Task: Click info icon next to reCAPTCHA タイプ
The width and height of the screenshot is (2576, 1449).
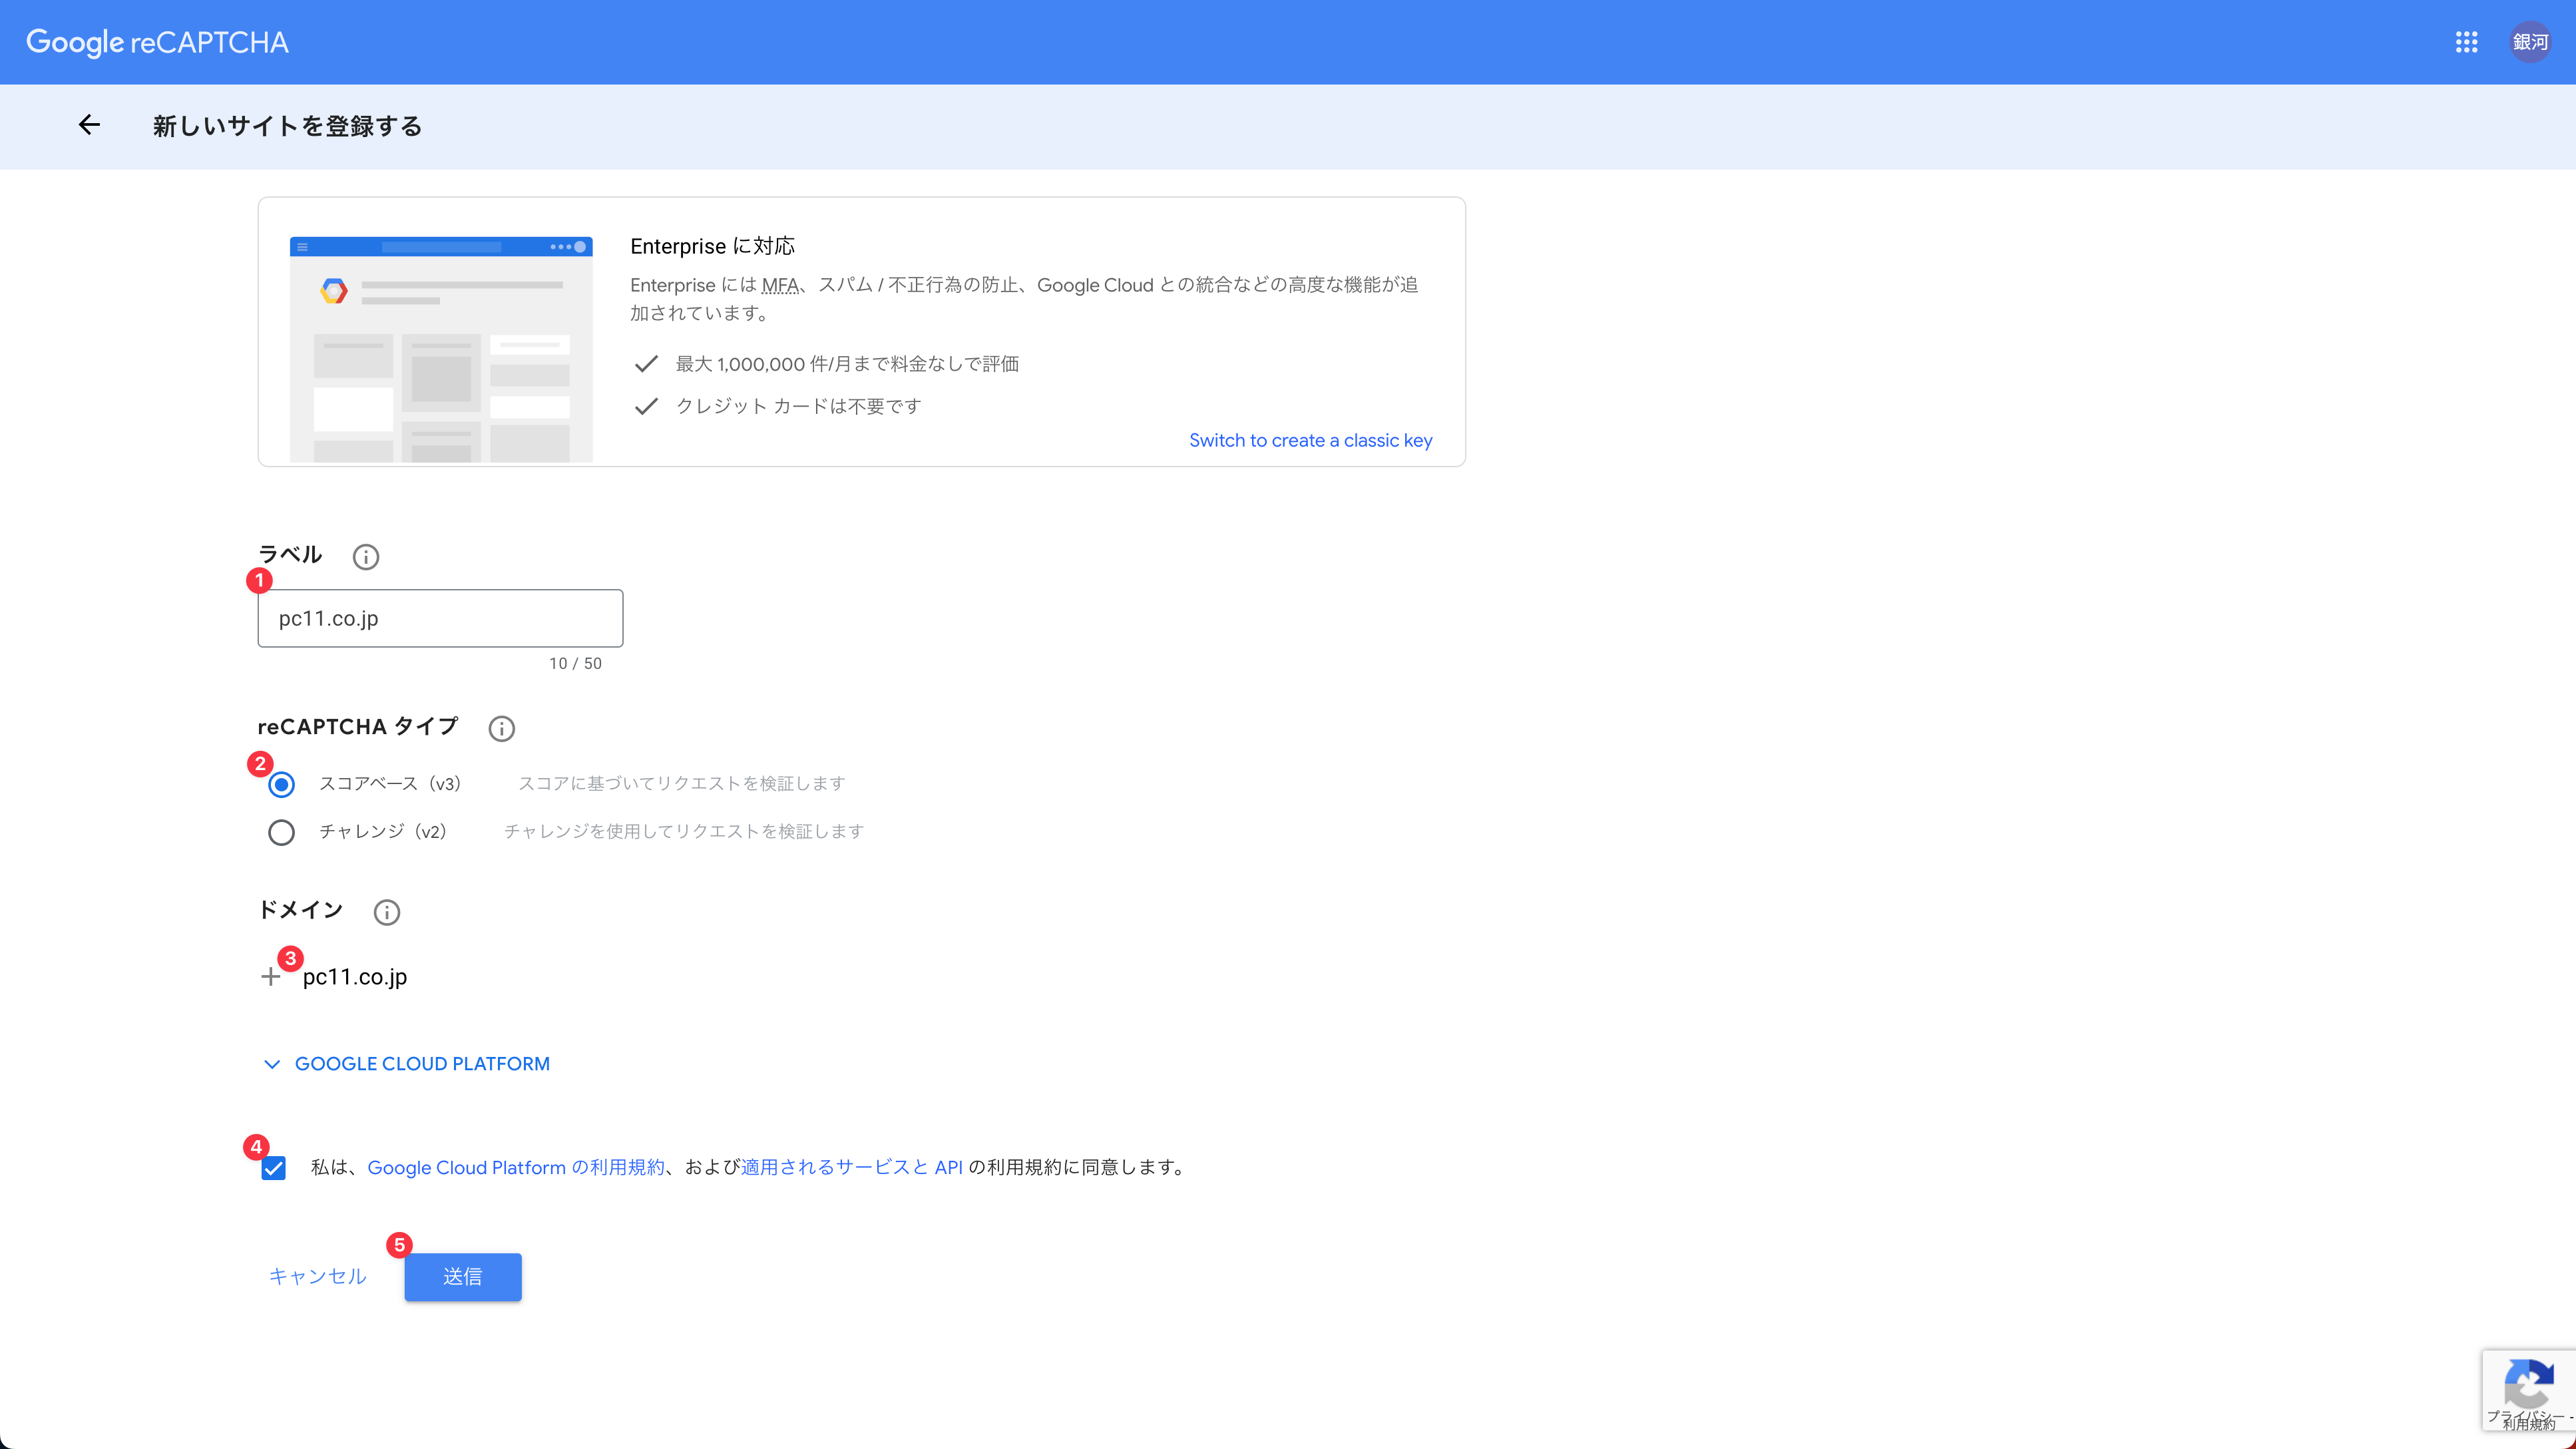Action: [x=501, y=728]
